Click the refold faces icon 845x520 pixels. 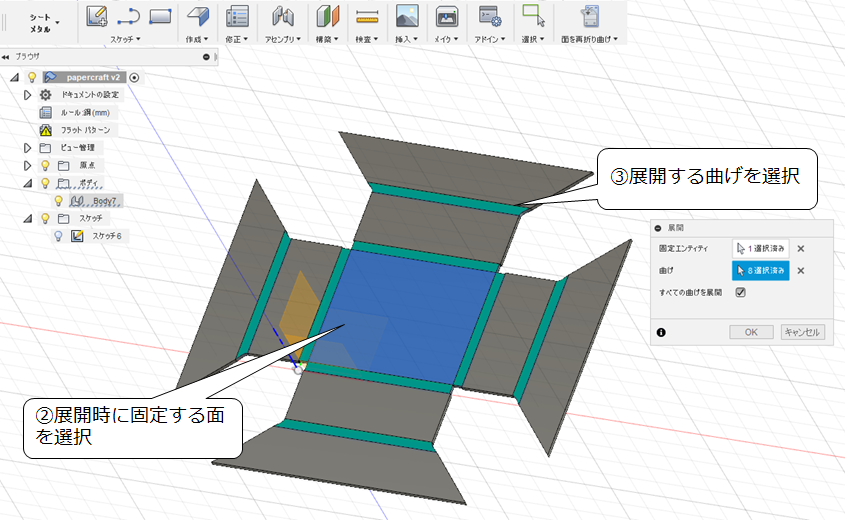[590, 16]
